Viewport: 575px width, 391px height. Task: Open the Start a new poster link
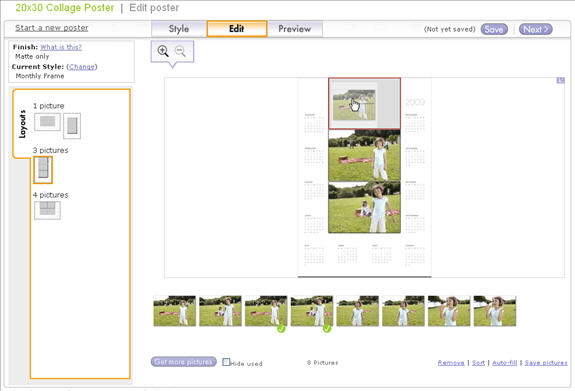tap(51, 28)
